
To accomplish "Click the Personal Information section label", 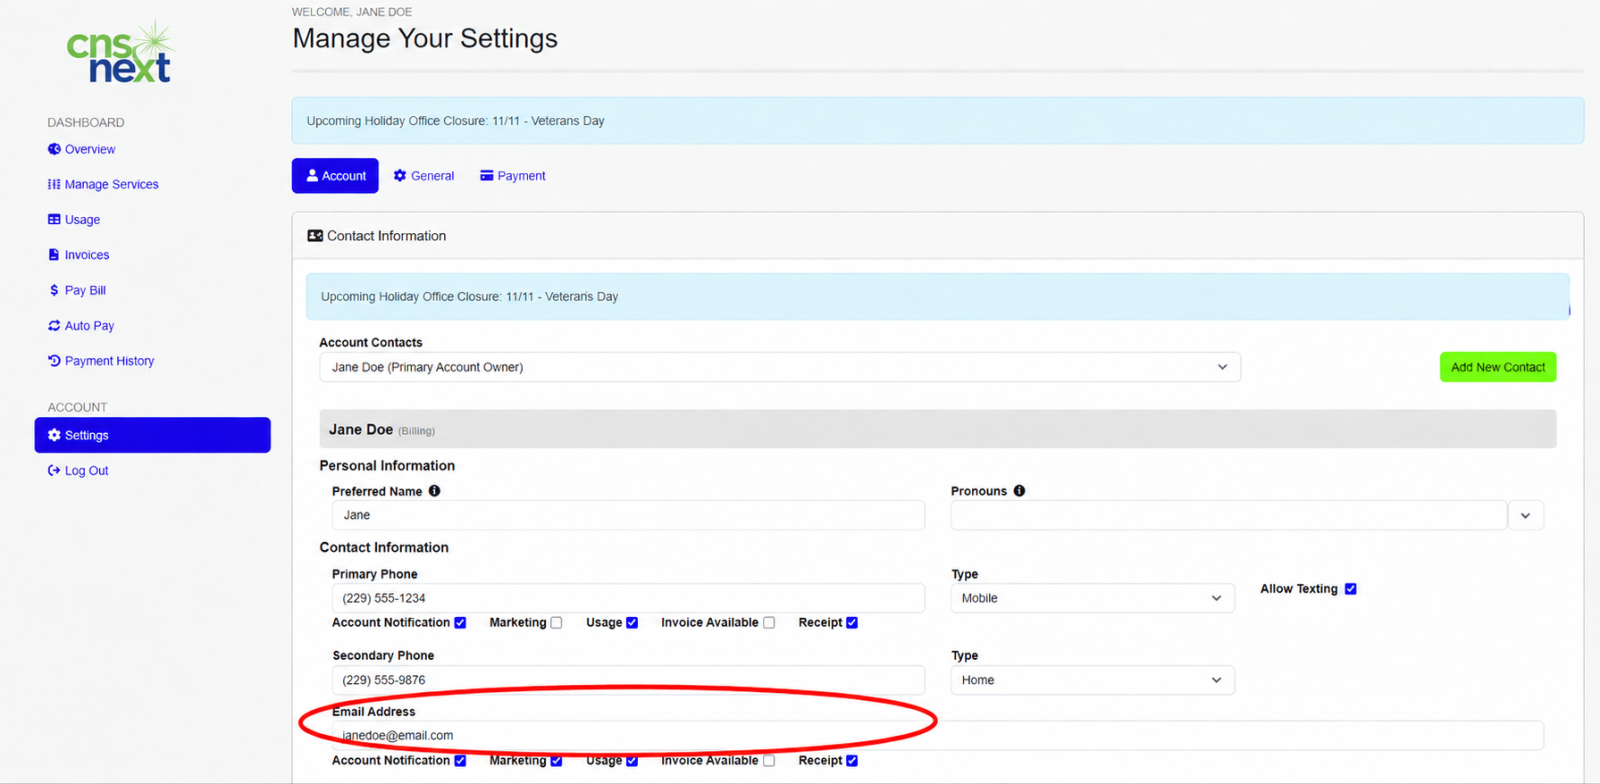I will (x=387, y=465).
